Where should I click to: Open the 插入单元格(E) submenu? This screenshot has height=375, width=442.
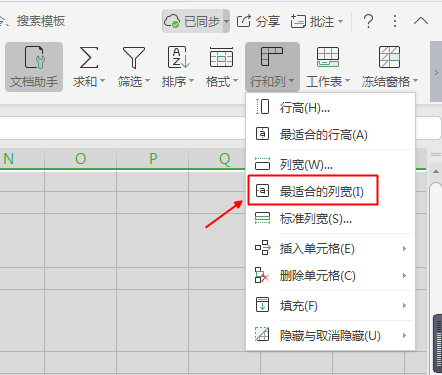tap(330, 248)
